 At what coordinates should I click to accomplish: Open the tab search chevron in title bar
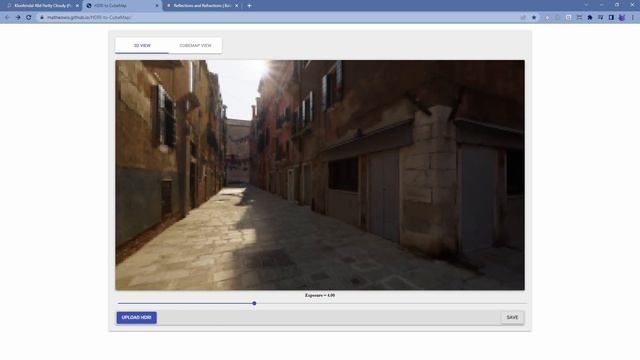pyautogui.click(x=586, y=5)
